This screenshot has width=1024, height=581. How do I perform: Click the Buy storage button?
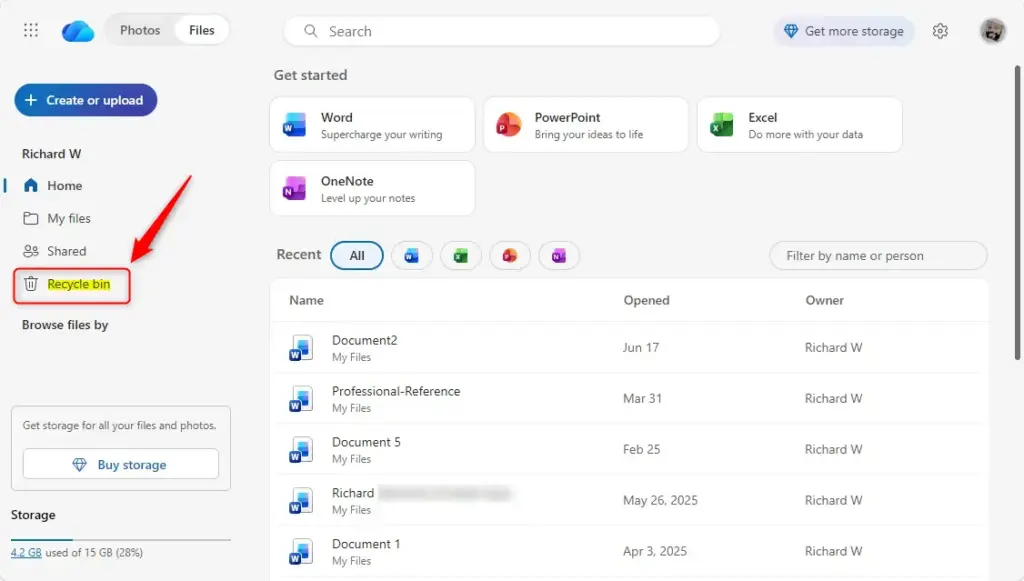(121, 464)
